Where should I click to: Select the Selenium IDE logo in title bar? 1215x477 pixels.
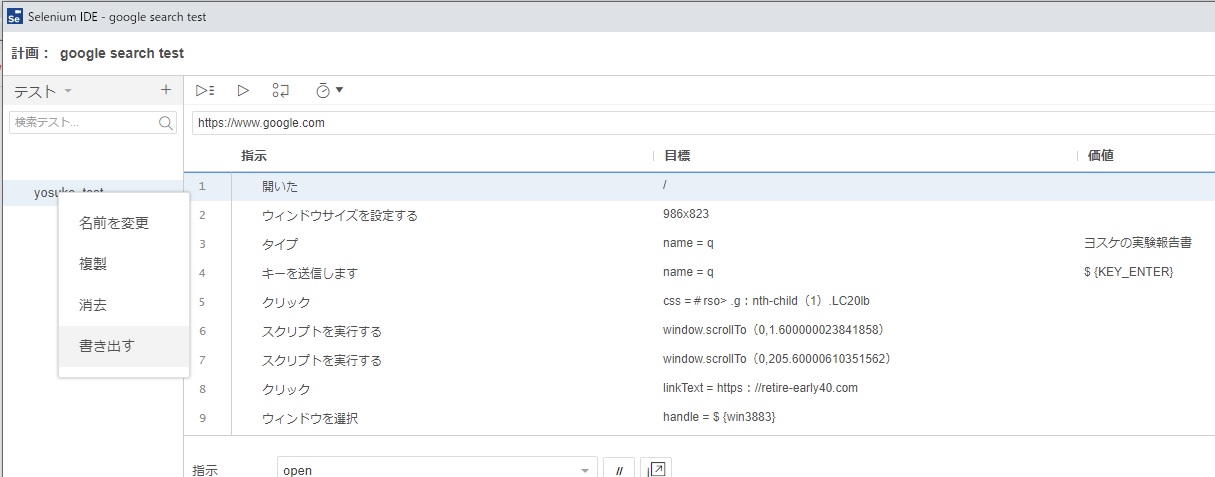coord(15,17)
